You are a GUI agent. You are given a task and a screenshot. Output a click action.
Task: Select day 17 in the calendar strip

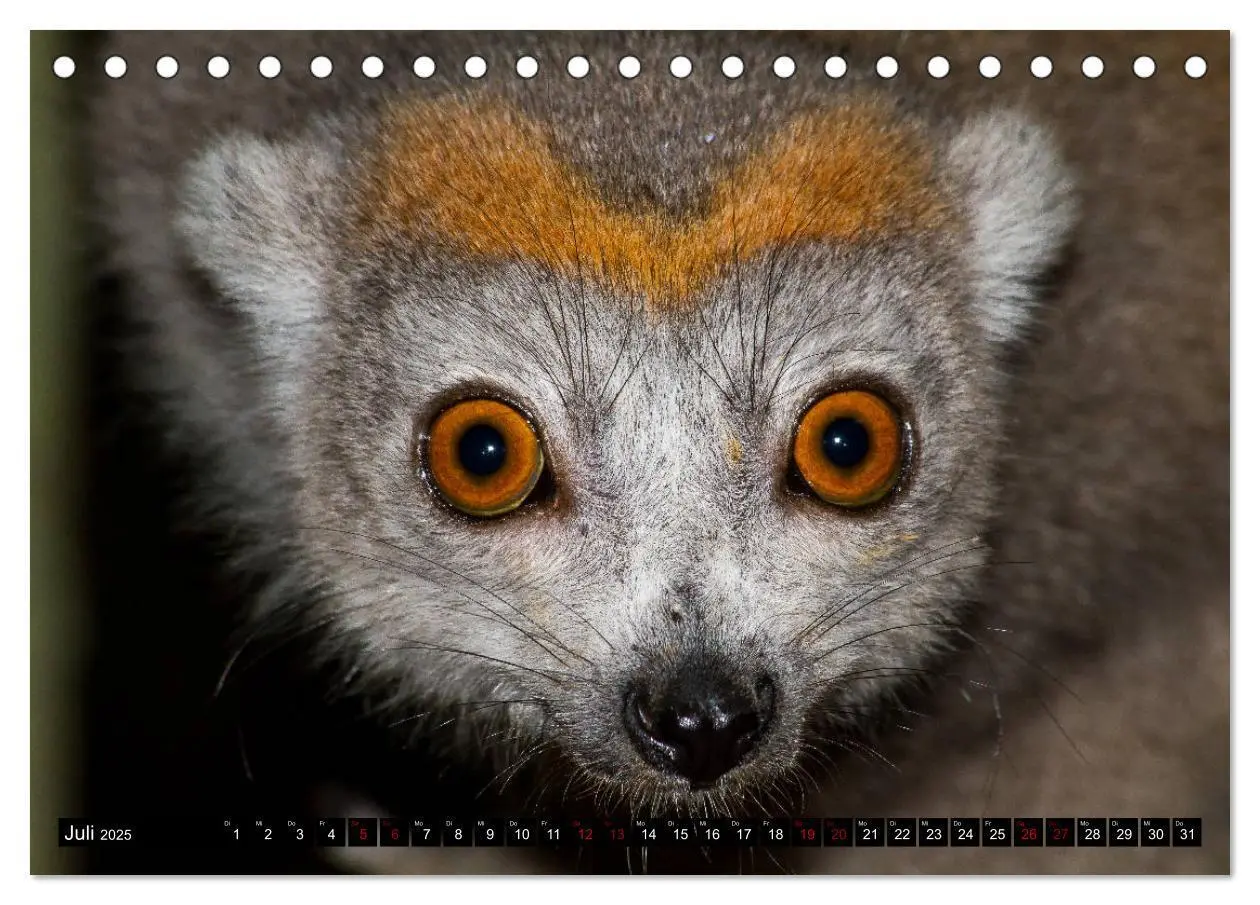(743, 833)
